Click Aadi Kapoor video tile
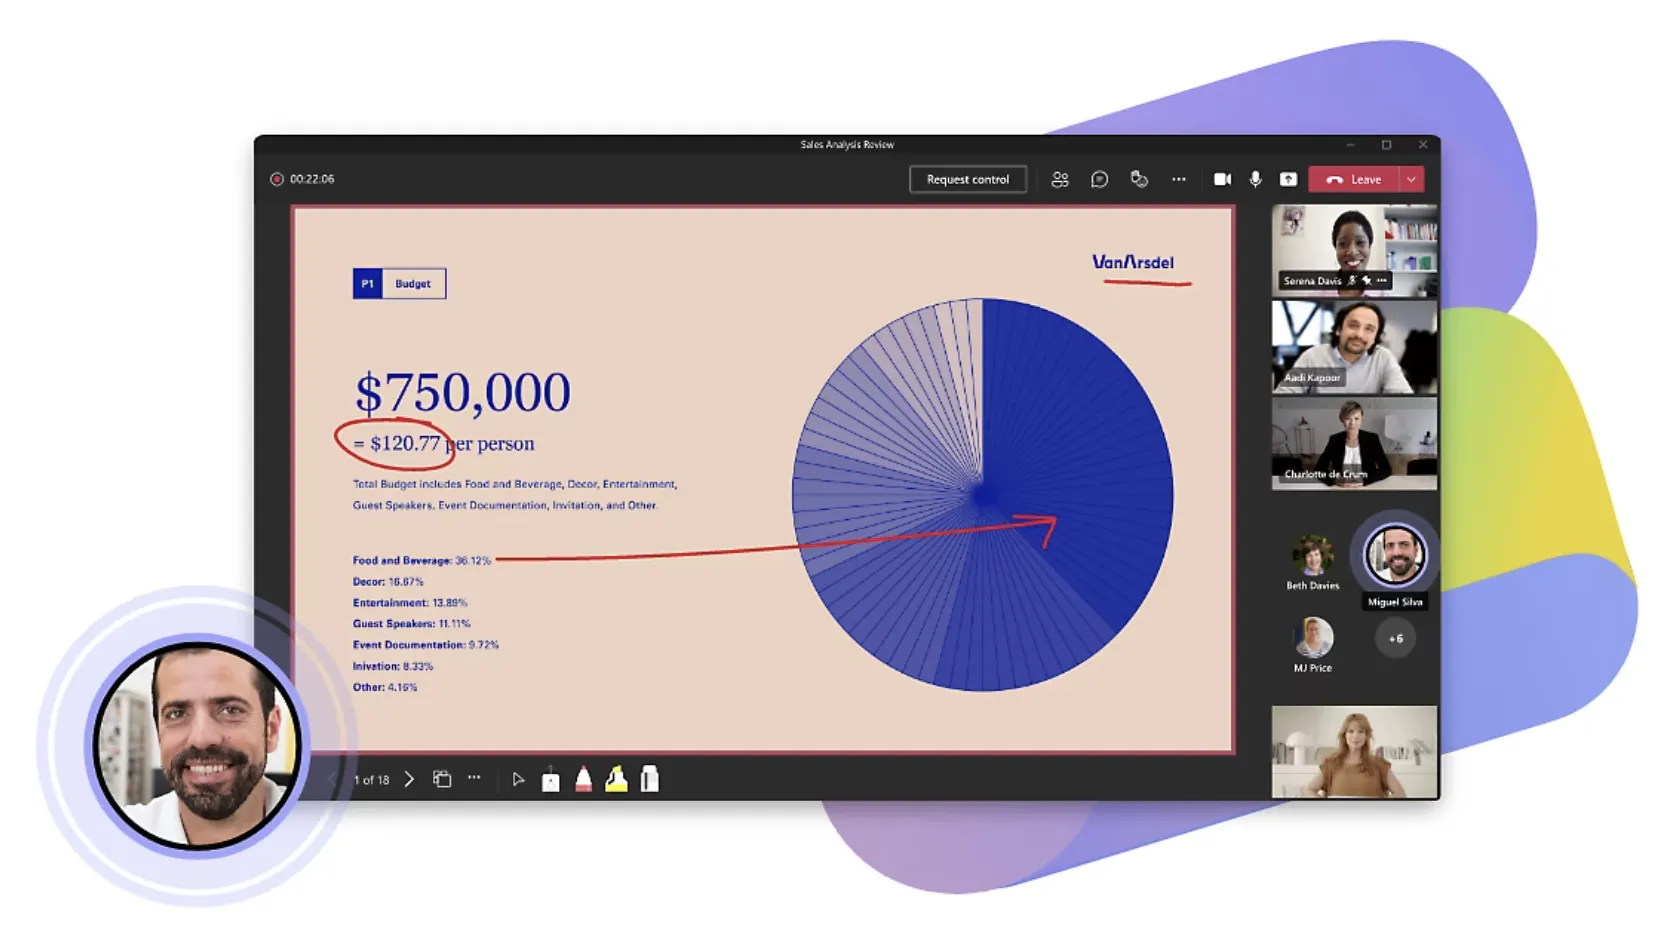Viewport: 1676px width, 938px height. (x=1354, y=347)
